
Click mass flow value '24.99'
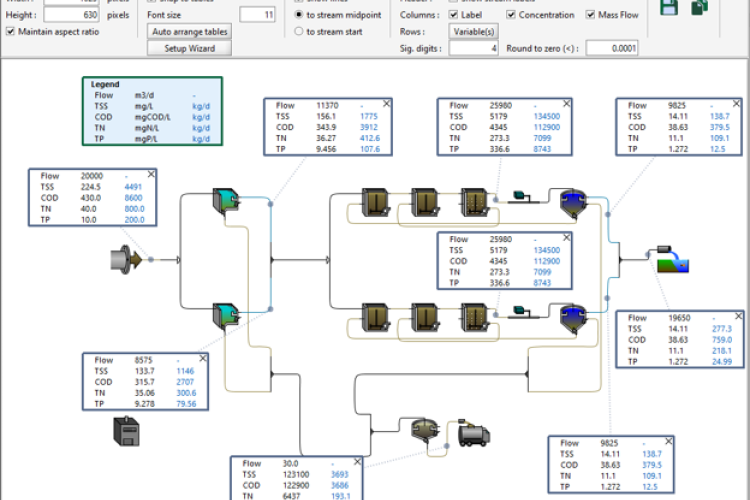coord(722,362)
